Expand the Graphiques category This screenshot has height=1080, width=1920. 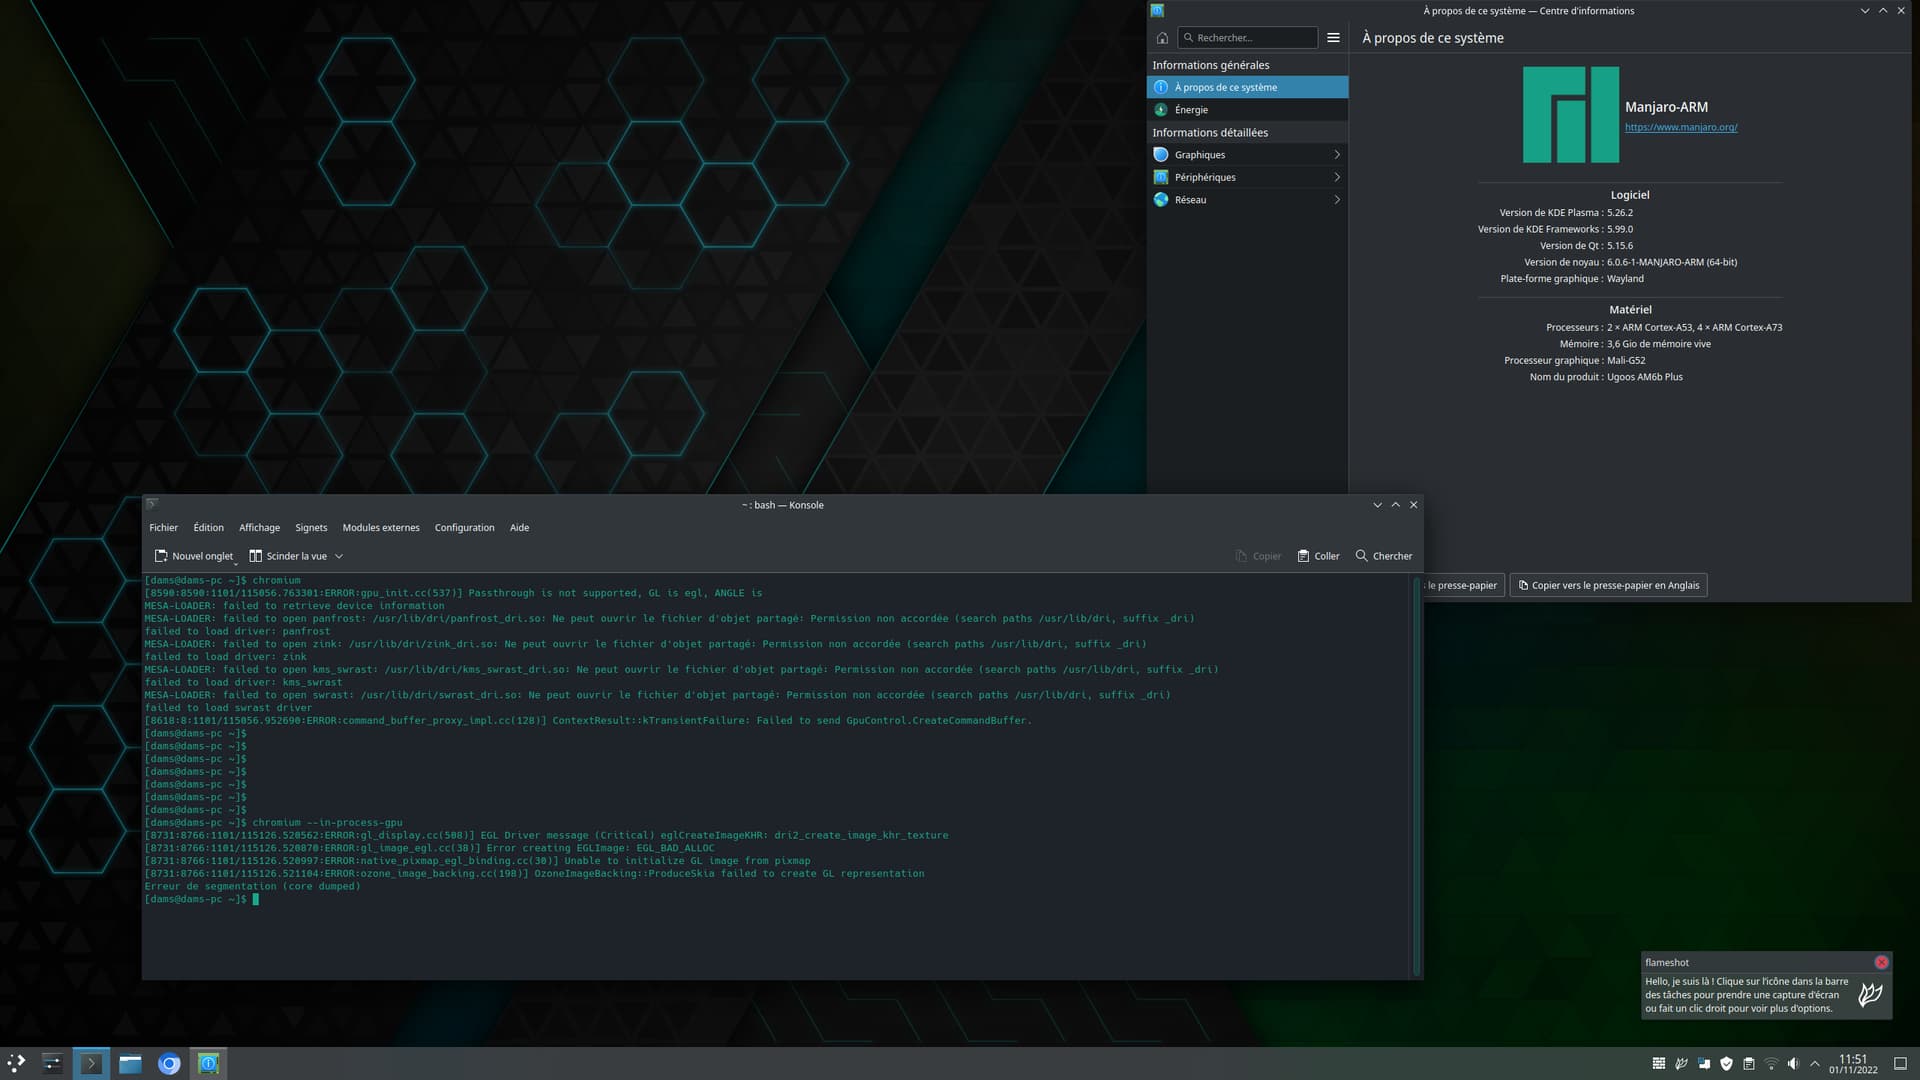pos(1337,155)
